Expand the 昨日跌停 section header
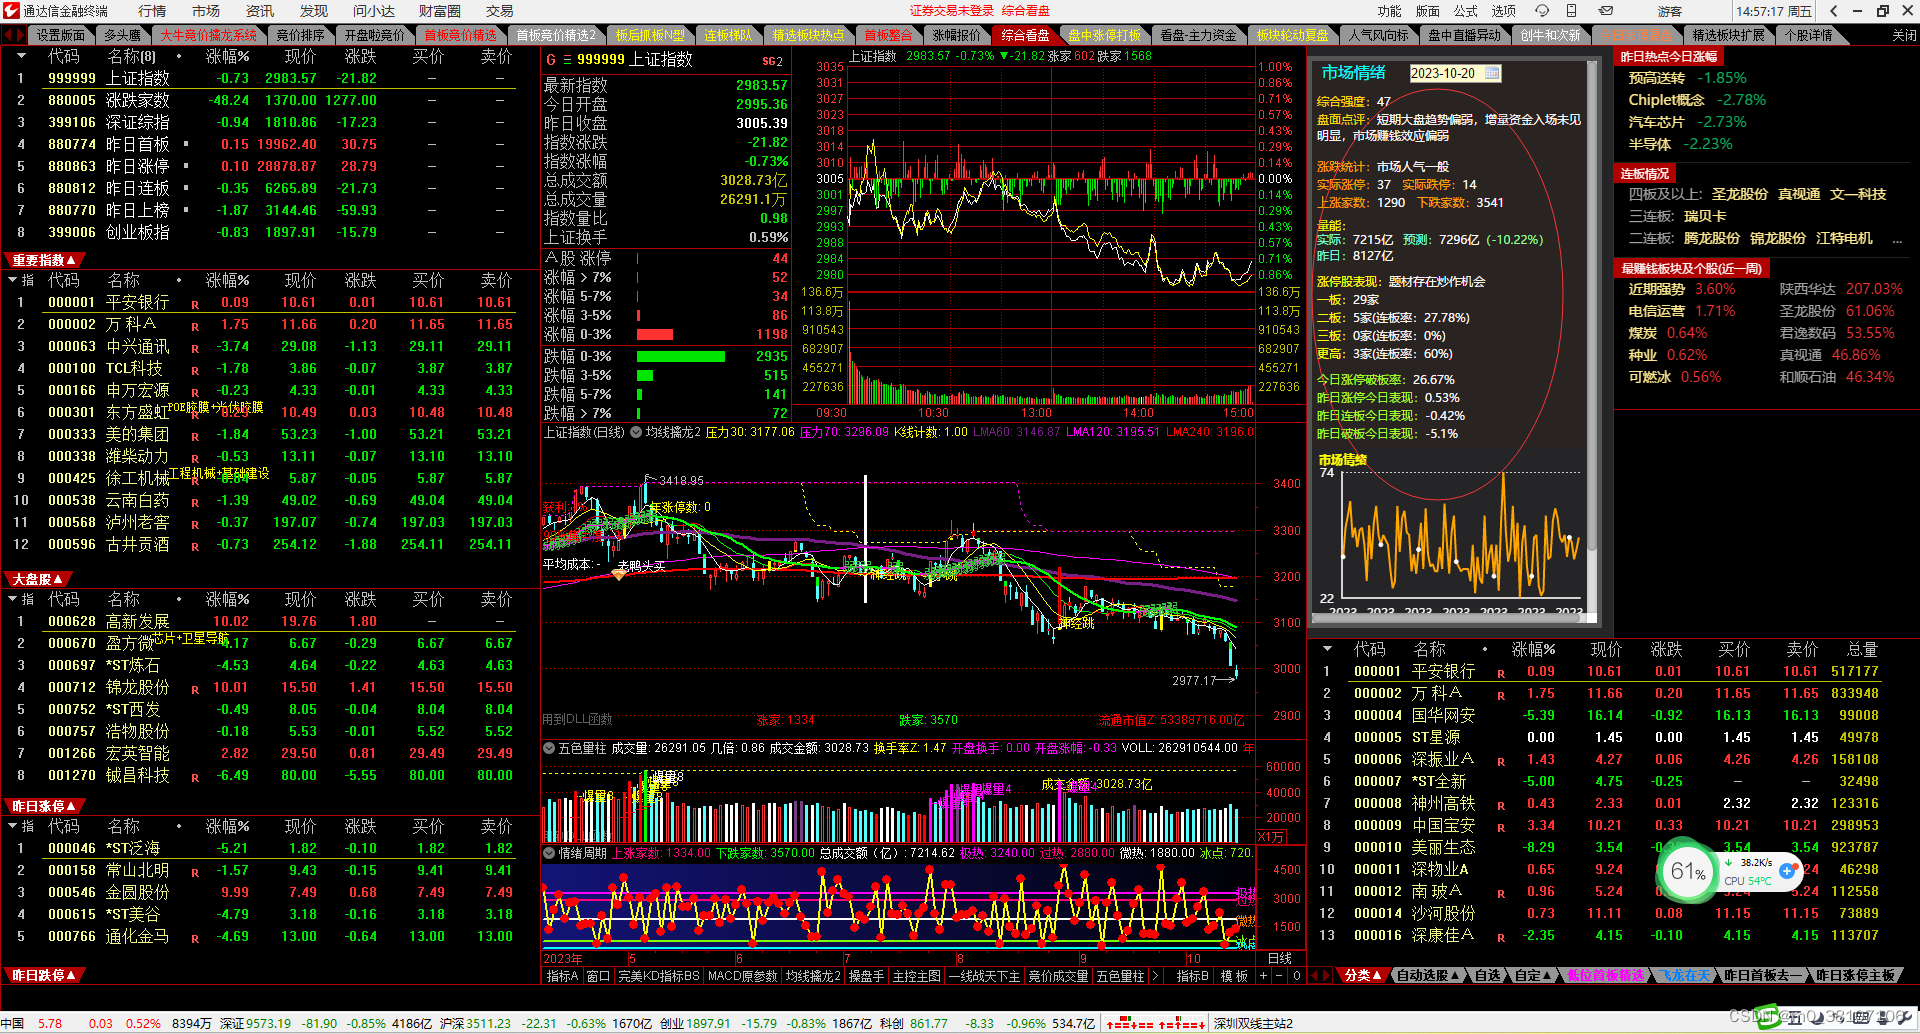 (44, 975)
